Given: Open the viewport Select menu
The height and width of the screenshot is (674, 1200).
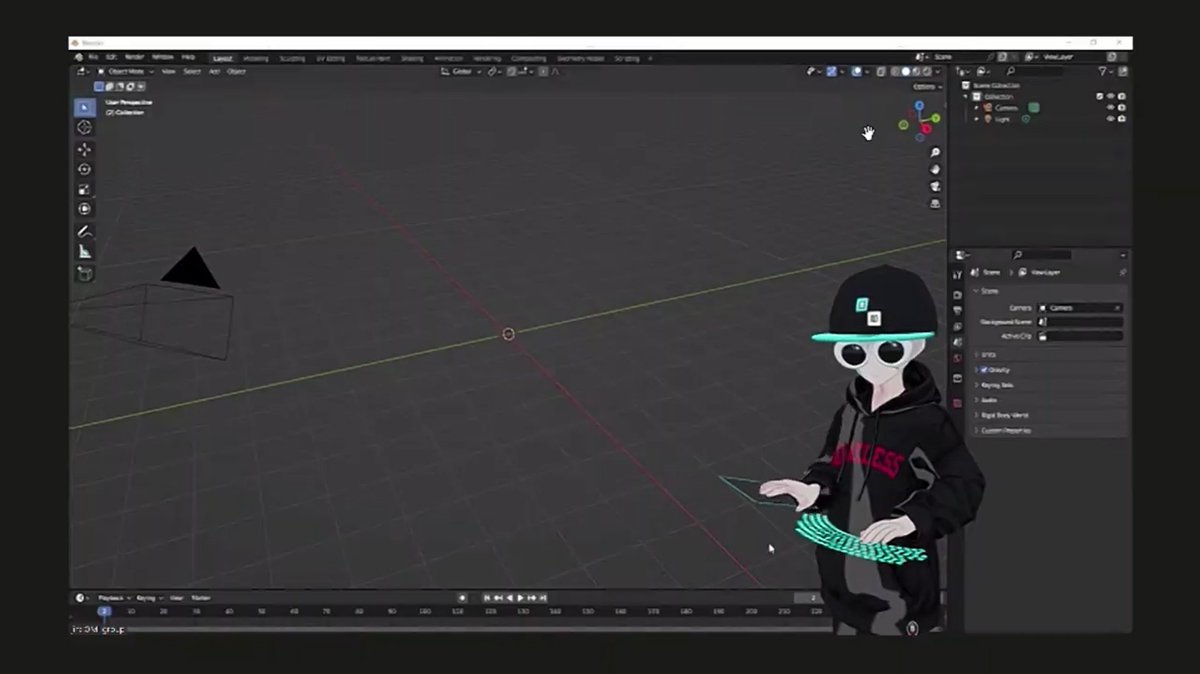Looking at the screenshot, I should click(192, 72).
